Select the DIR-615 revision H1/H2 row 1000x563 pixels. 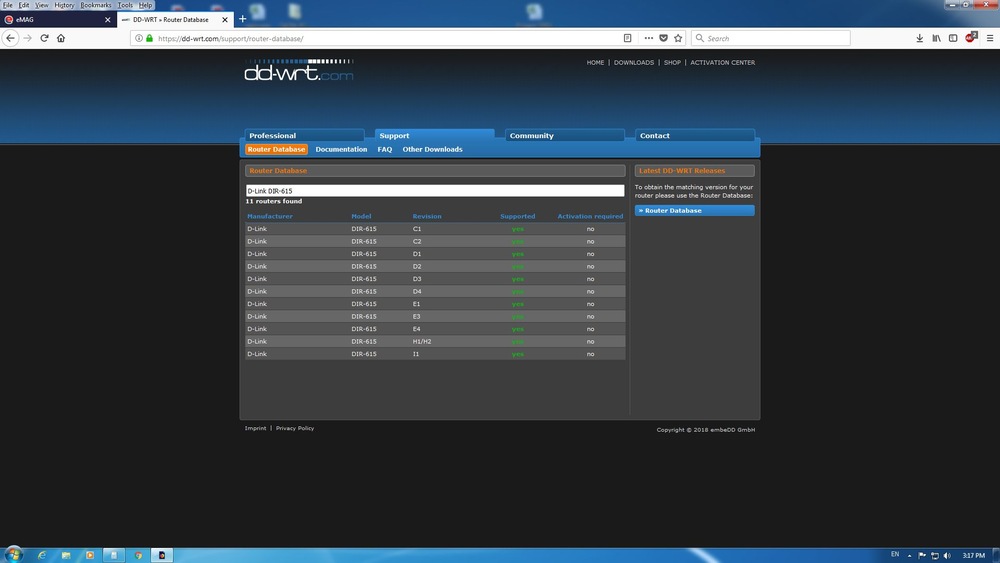tap(435, 341)
